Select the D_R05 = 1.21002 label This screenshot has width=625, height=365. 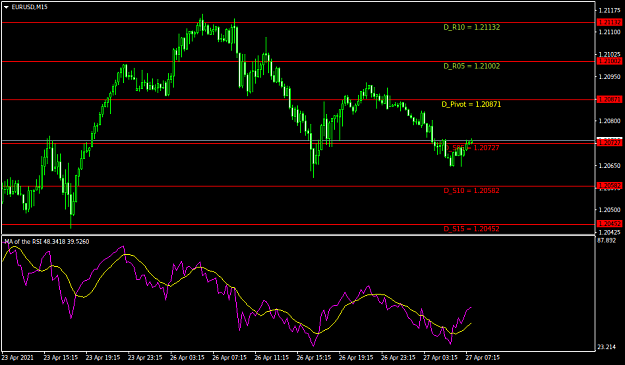pyautogui.click(x=472, y=66)
